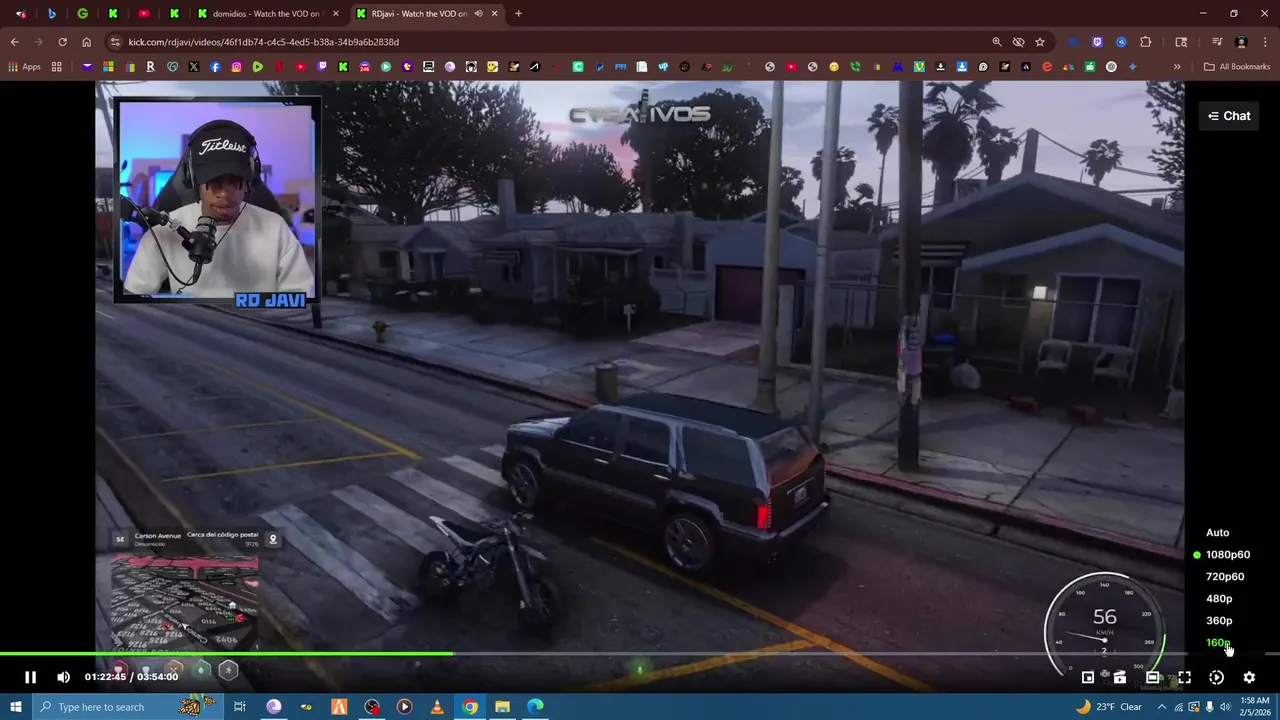The image size is (1280, 720).
Task: Select 160p video quality
Action: pyautogui.click(x=1218, y=643)
